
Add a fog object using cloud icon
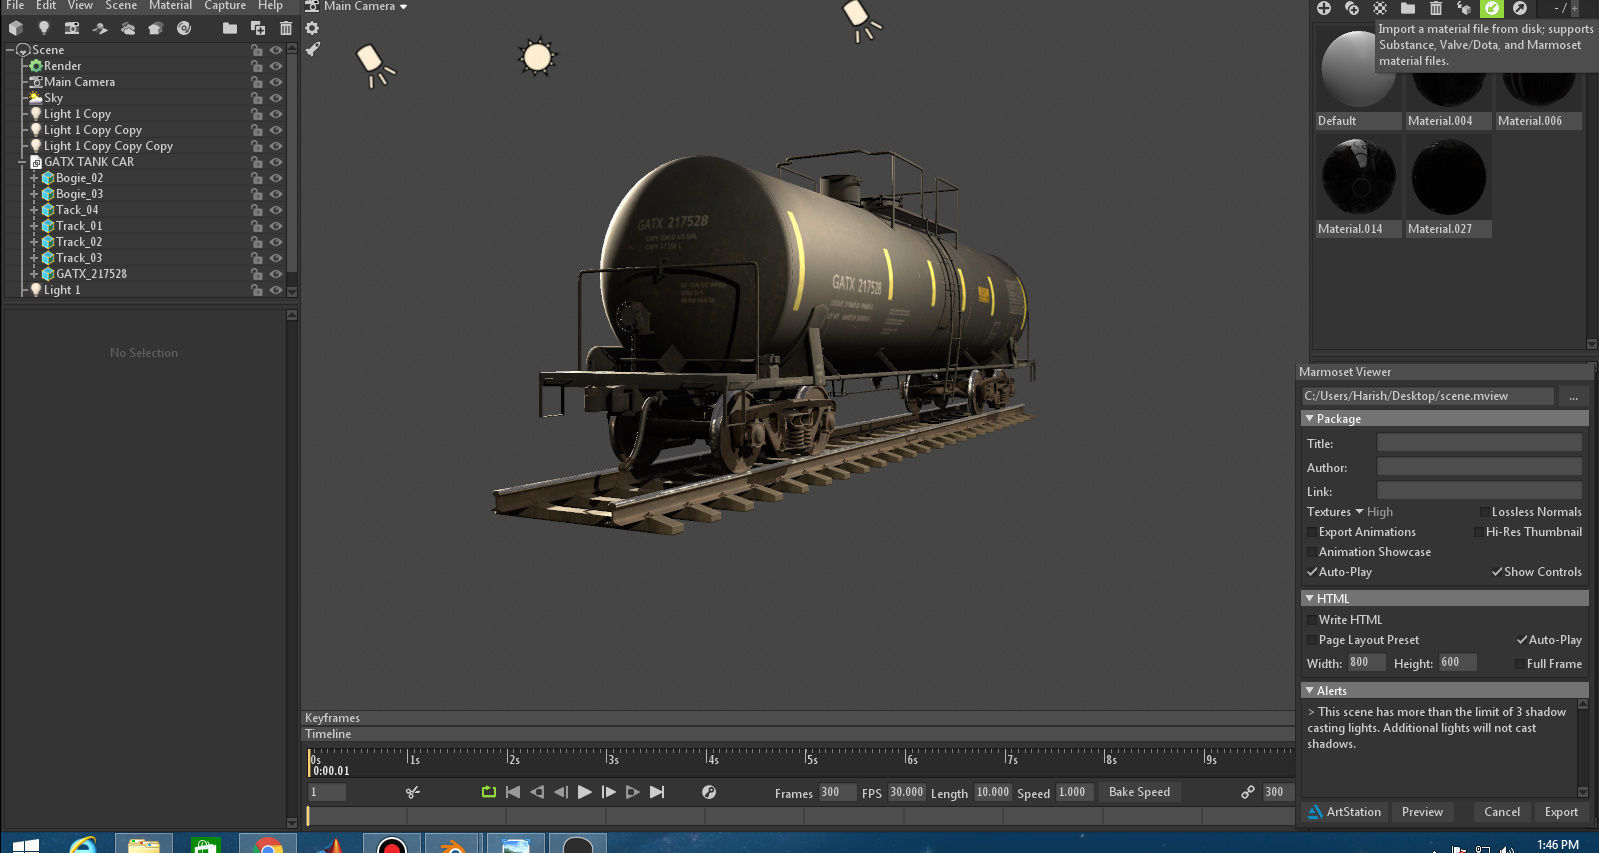click(x=128, y=28)
